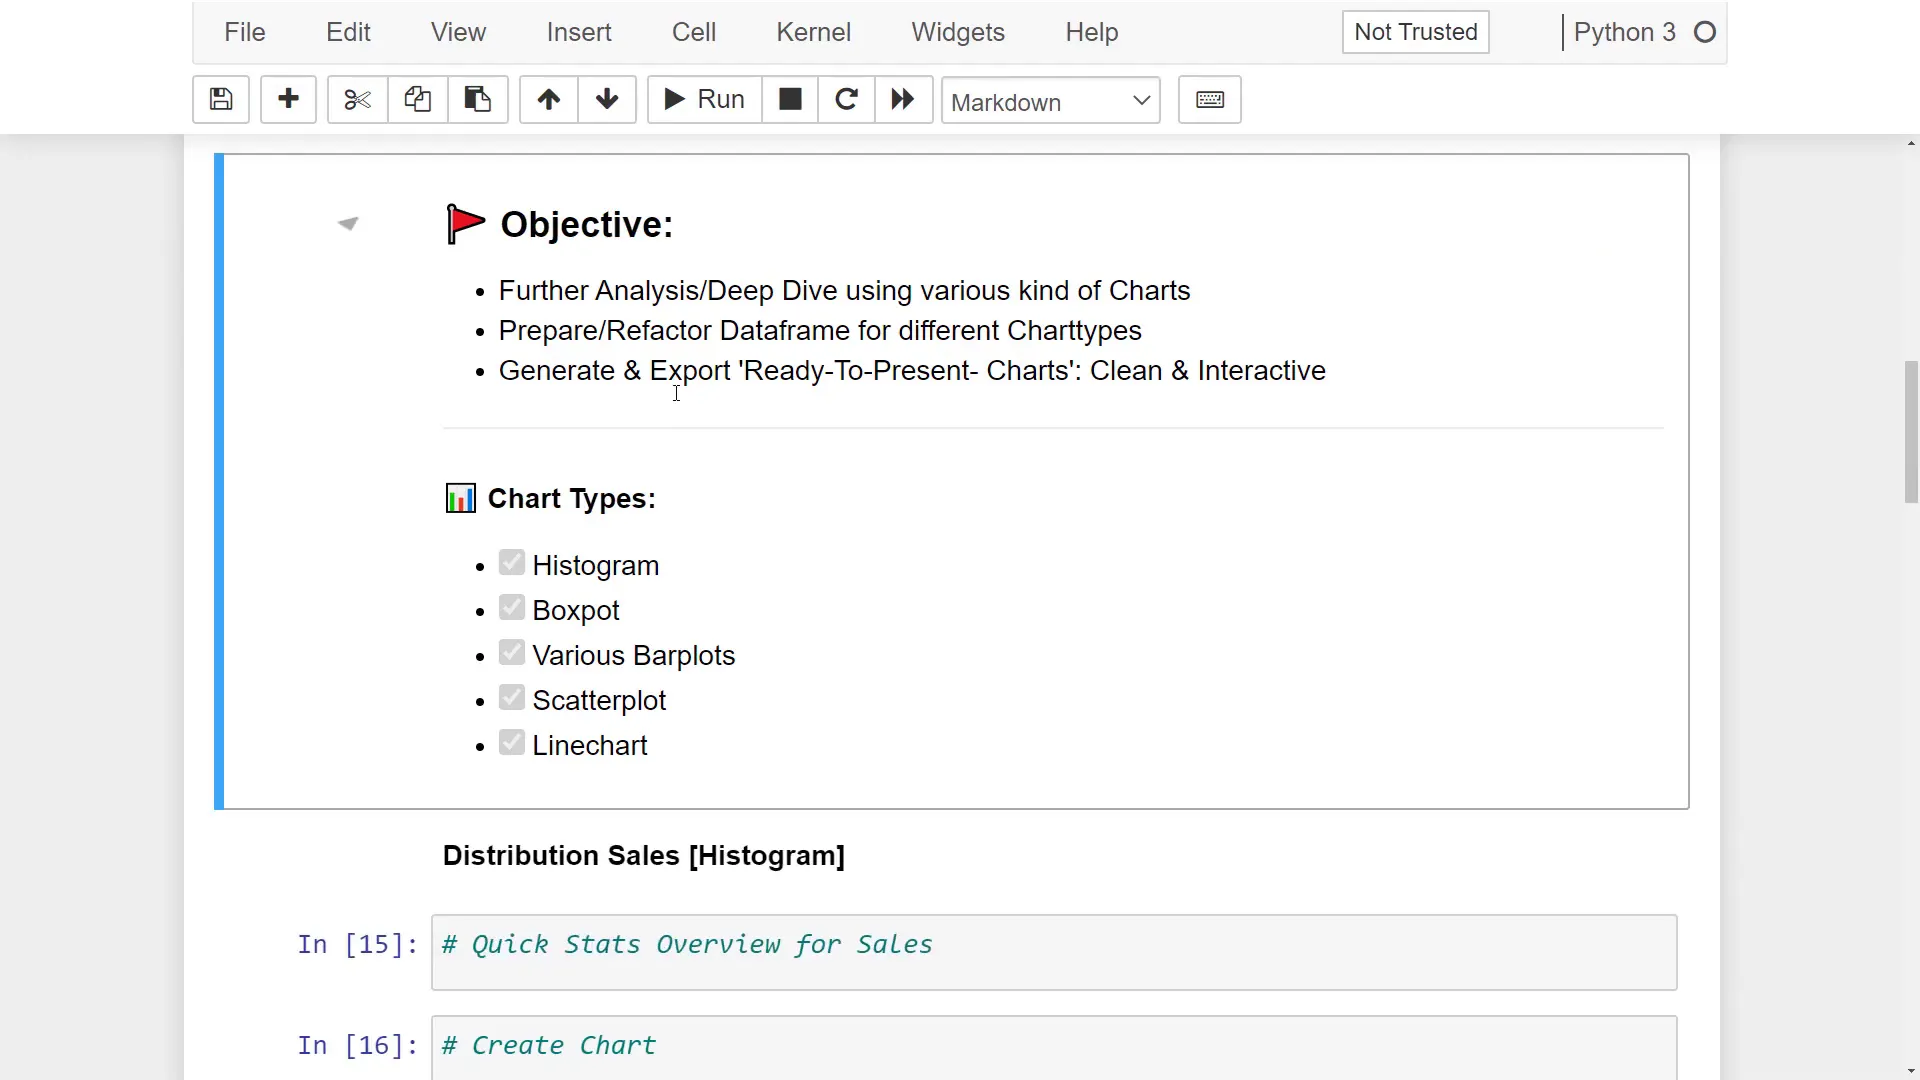Open the Markdown cell type dropdown
1920x1080 pixels.
1050,100
